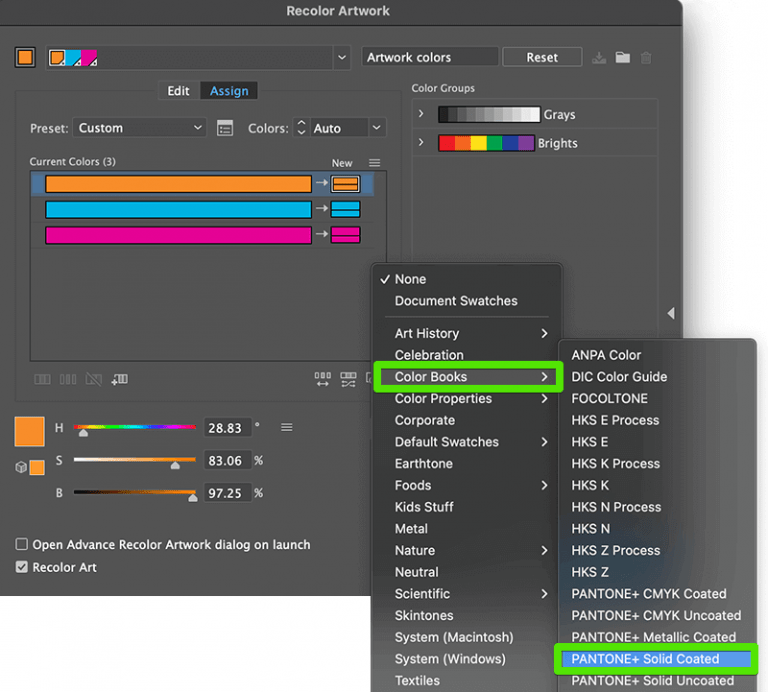
Task: Click the Grays color group swatch strip
Action: (x=489, y=114)
